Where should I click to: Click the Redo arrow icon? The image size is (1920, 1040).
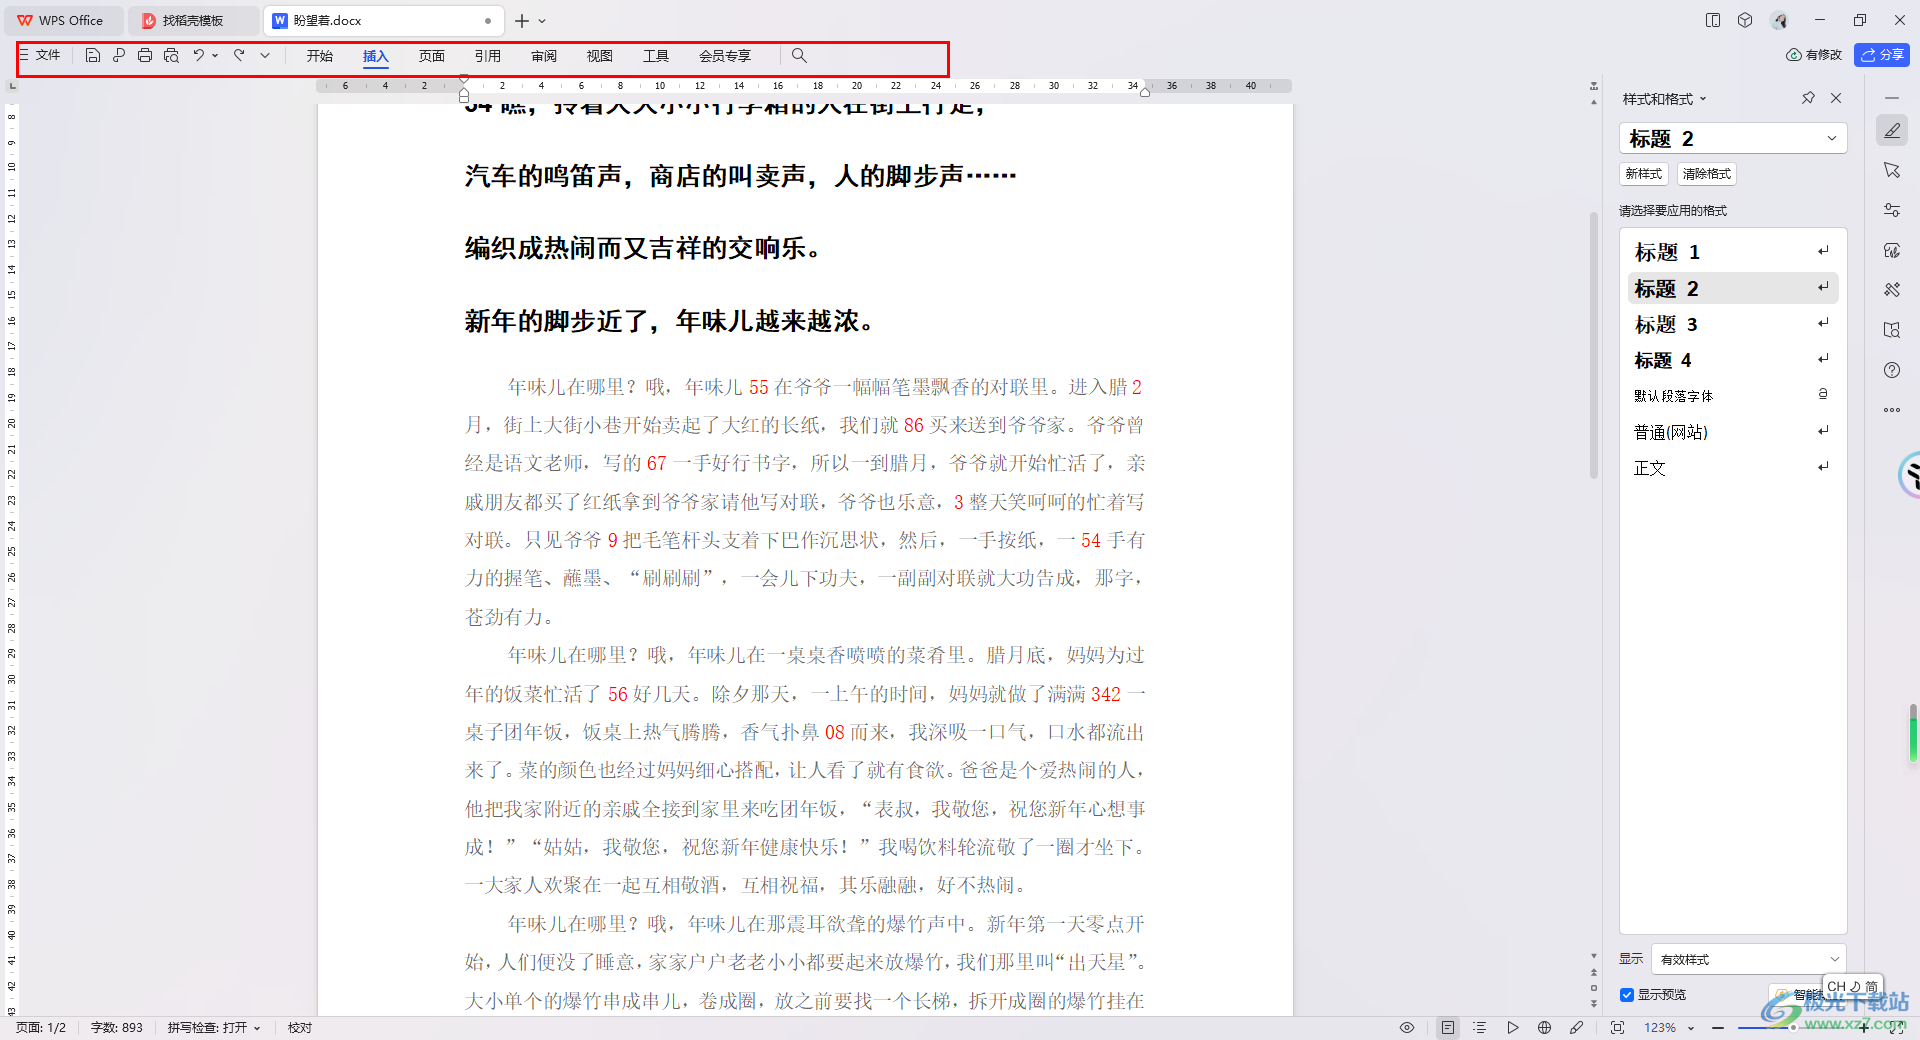point(239,56)
